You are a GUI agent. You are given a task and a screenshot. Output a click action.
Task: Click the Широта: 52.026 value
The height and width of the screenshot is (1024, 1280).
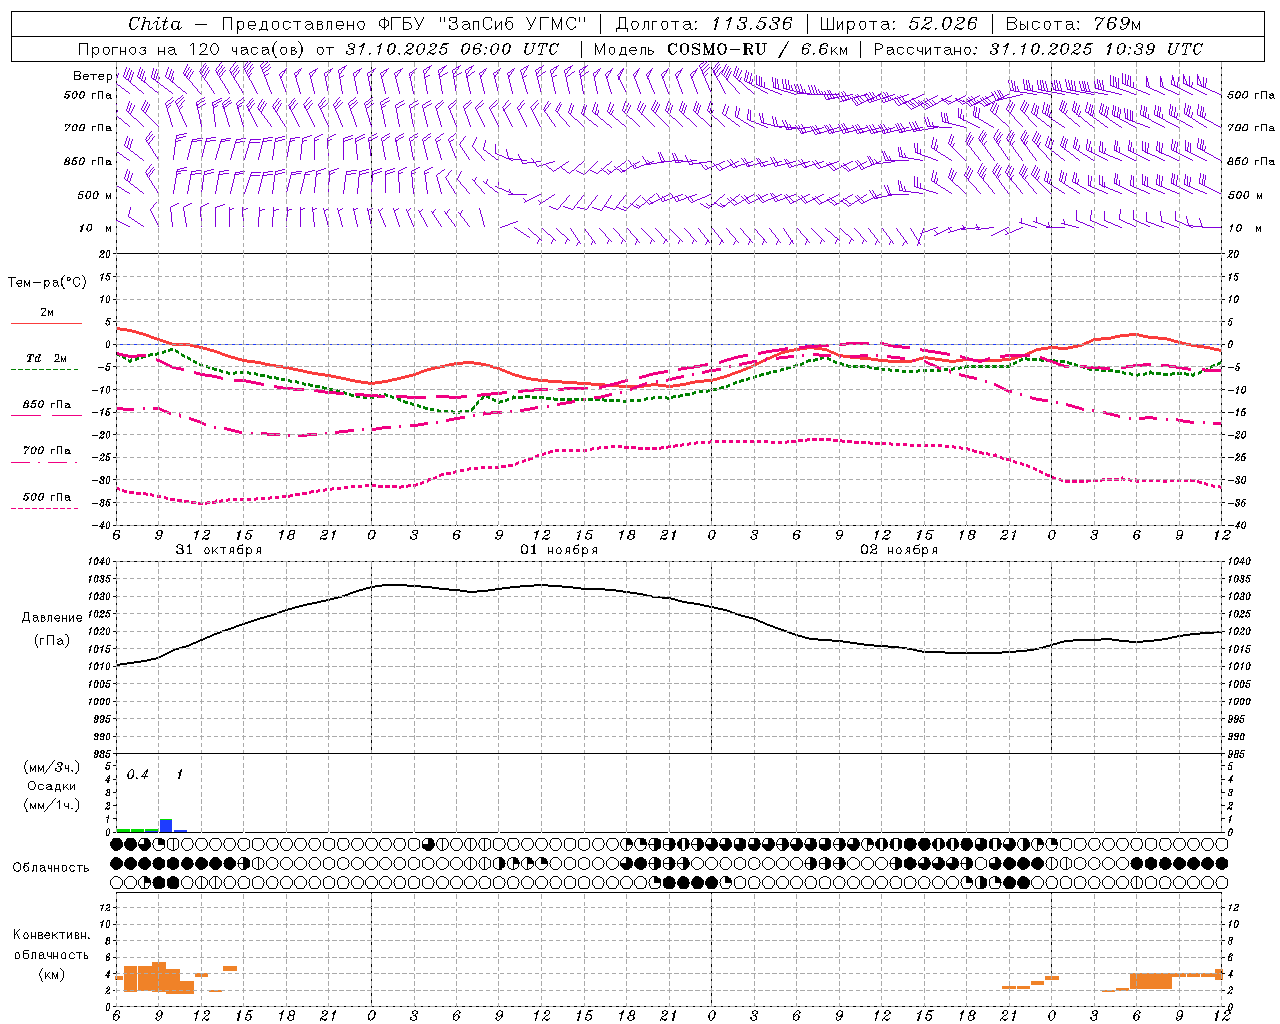(x=898, y=24)
